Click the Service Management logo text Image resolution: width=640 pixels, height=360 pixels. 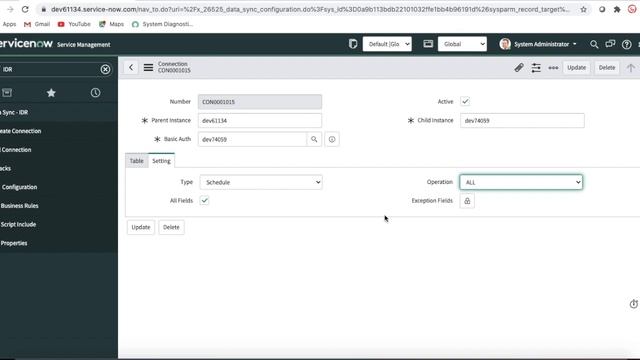84,44
